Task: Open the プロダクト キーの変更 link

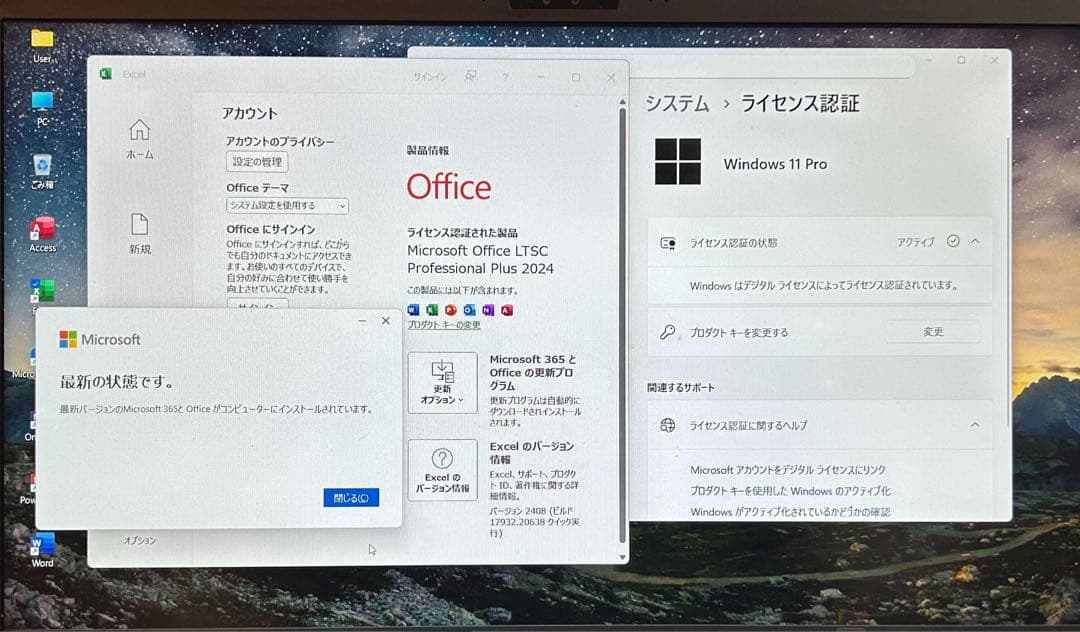Action: coord(444,325)
